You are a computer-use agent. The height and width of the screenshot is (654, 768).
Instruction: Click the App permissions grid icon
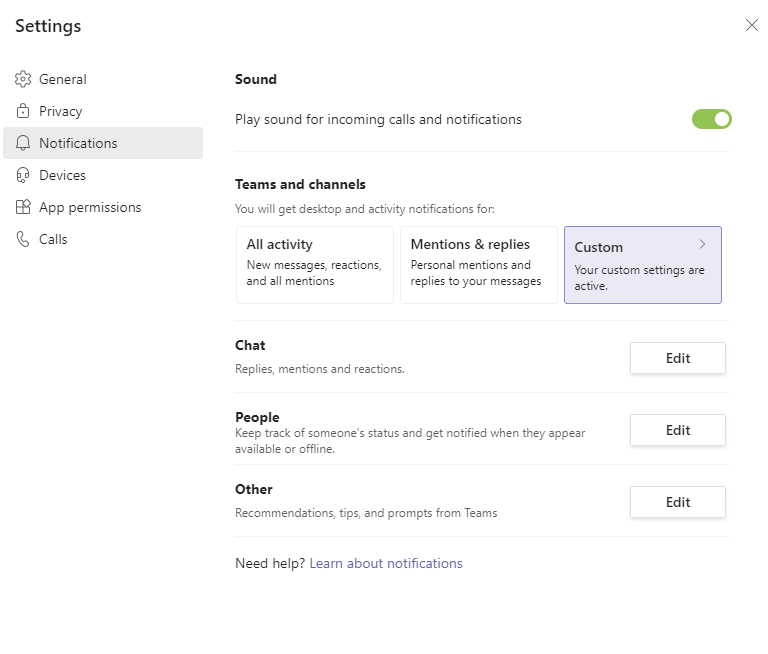point(22,207)
